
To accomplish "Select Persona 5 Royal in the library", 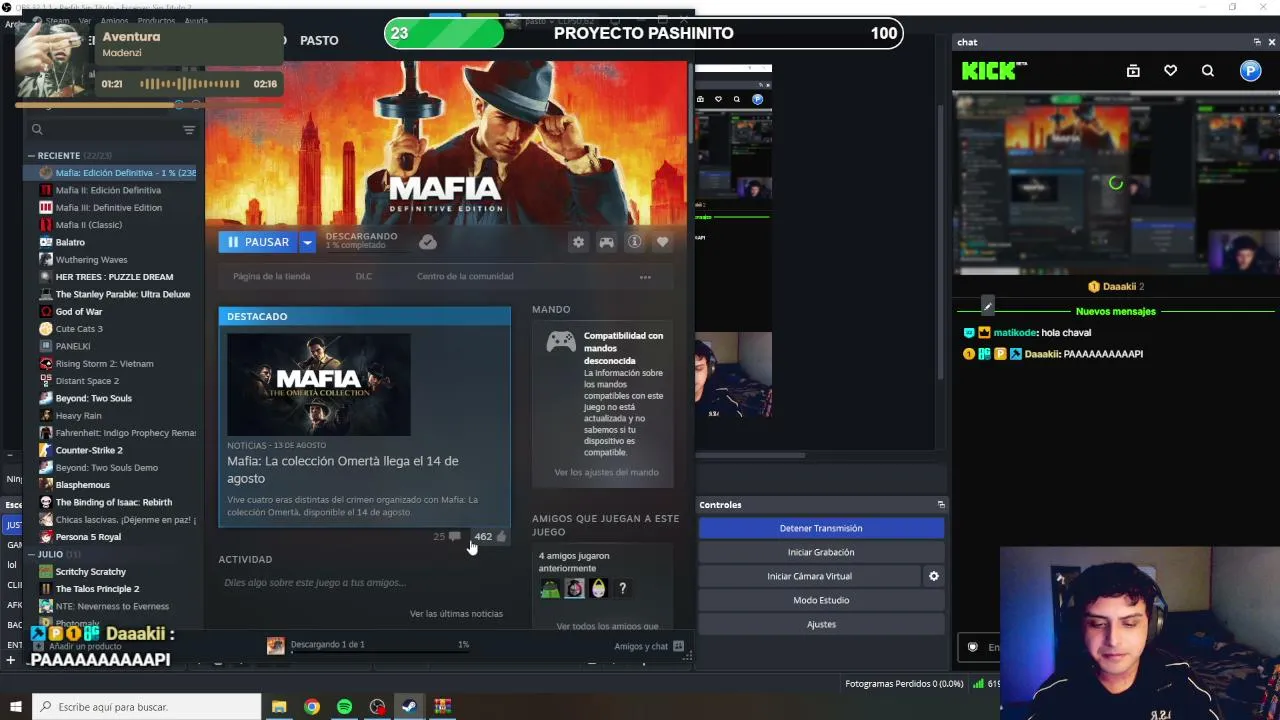I will click(x=88, y=537).
